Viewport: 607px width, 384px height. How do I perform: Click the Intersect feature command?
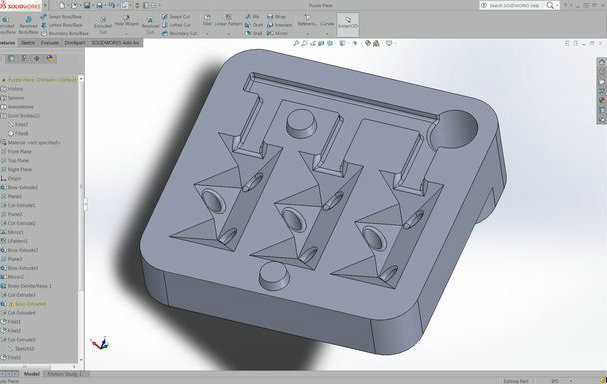[279, 25]
